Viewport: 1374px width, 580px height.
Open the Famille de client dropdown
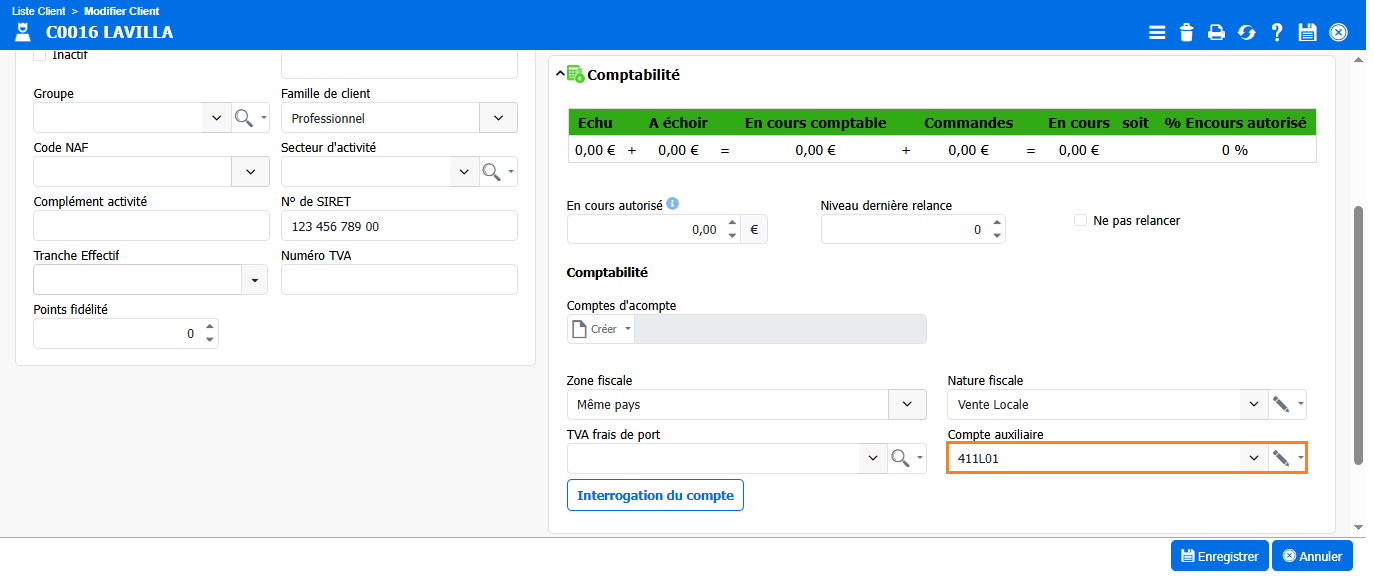point(498,118)
